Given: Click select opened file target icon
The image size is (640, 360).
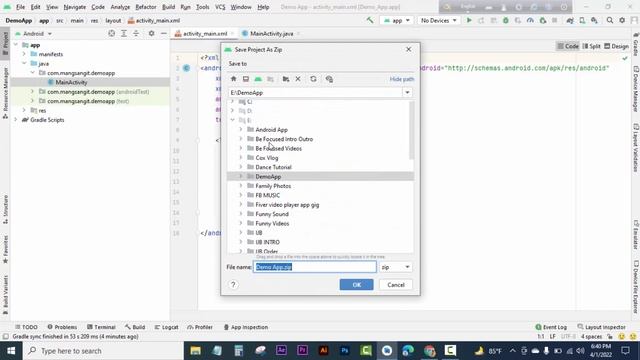Looking at the screenshot, I should [x=111, y=33].
